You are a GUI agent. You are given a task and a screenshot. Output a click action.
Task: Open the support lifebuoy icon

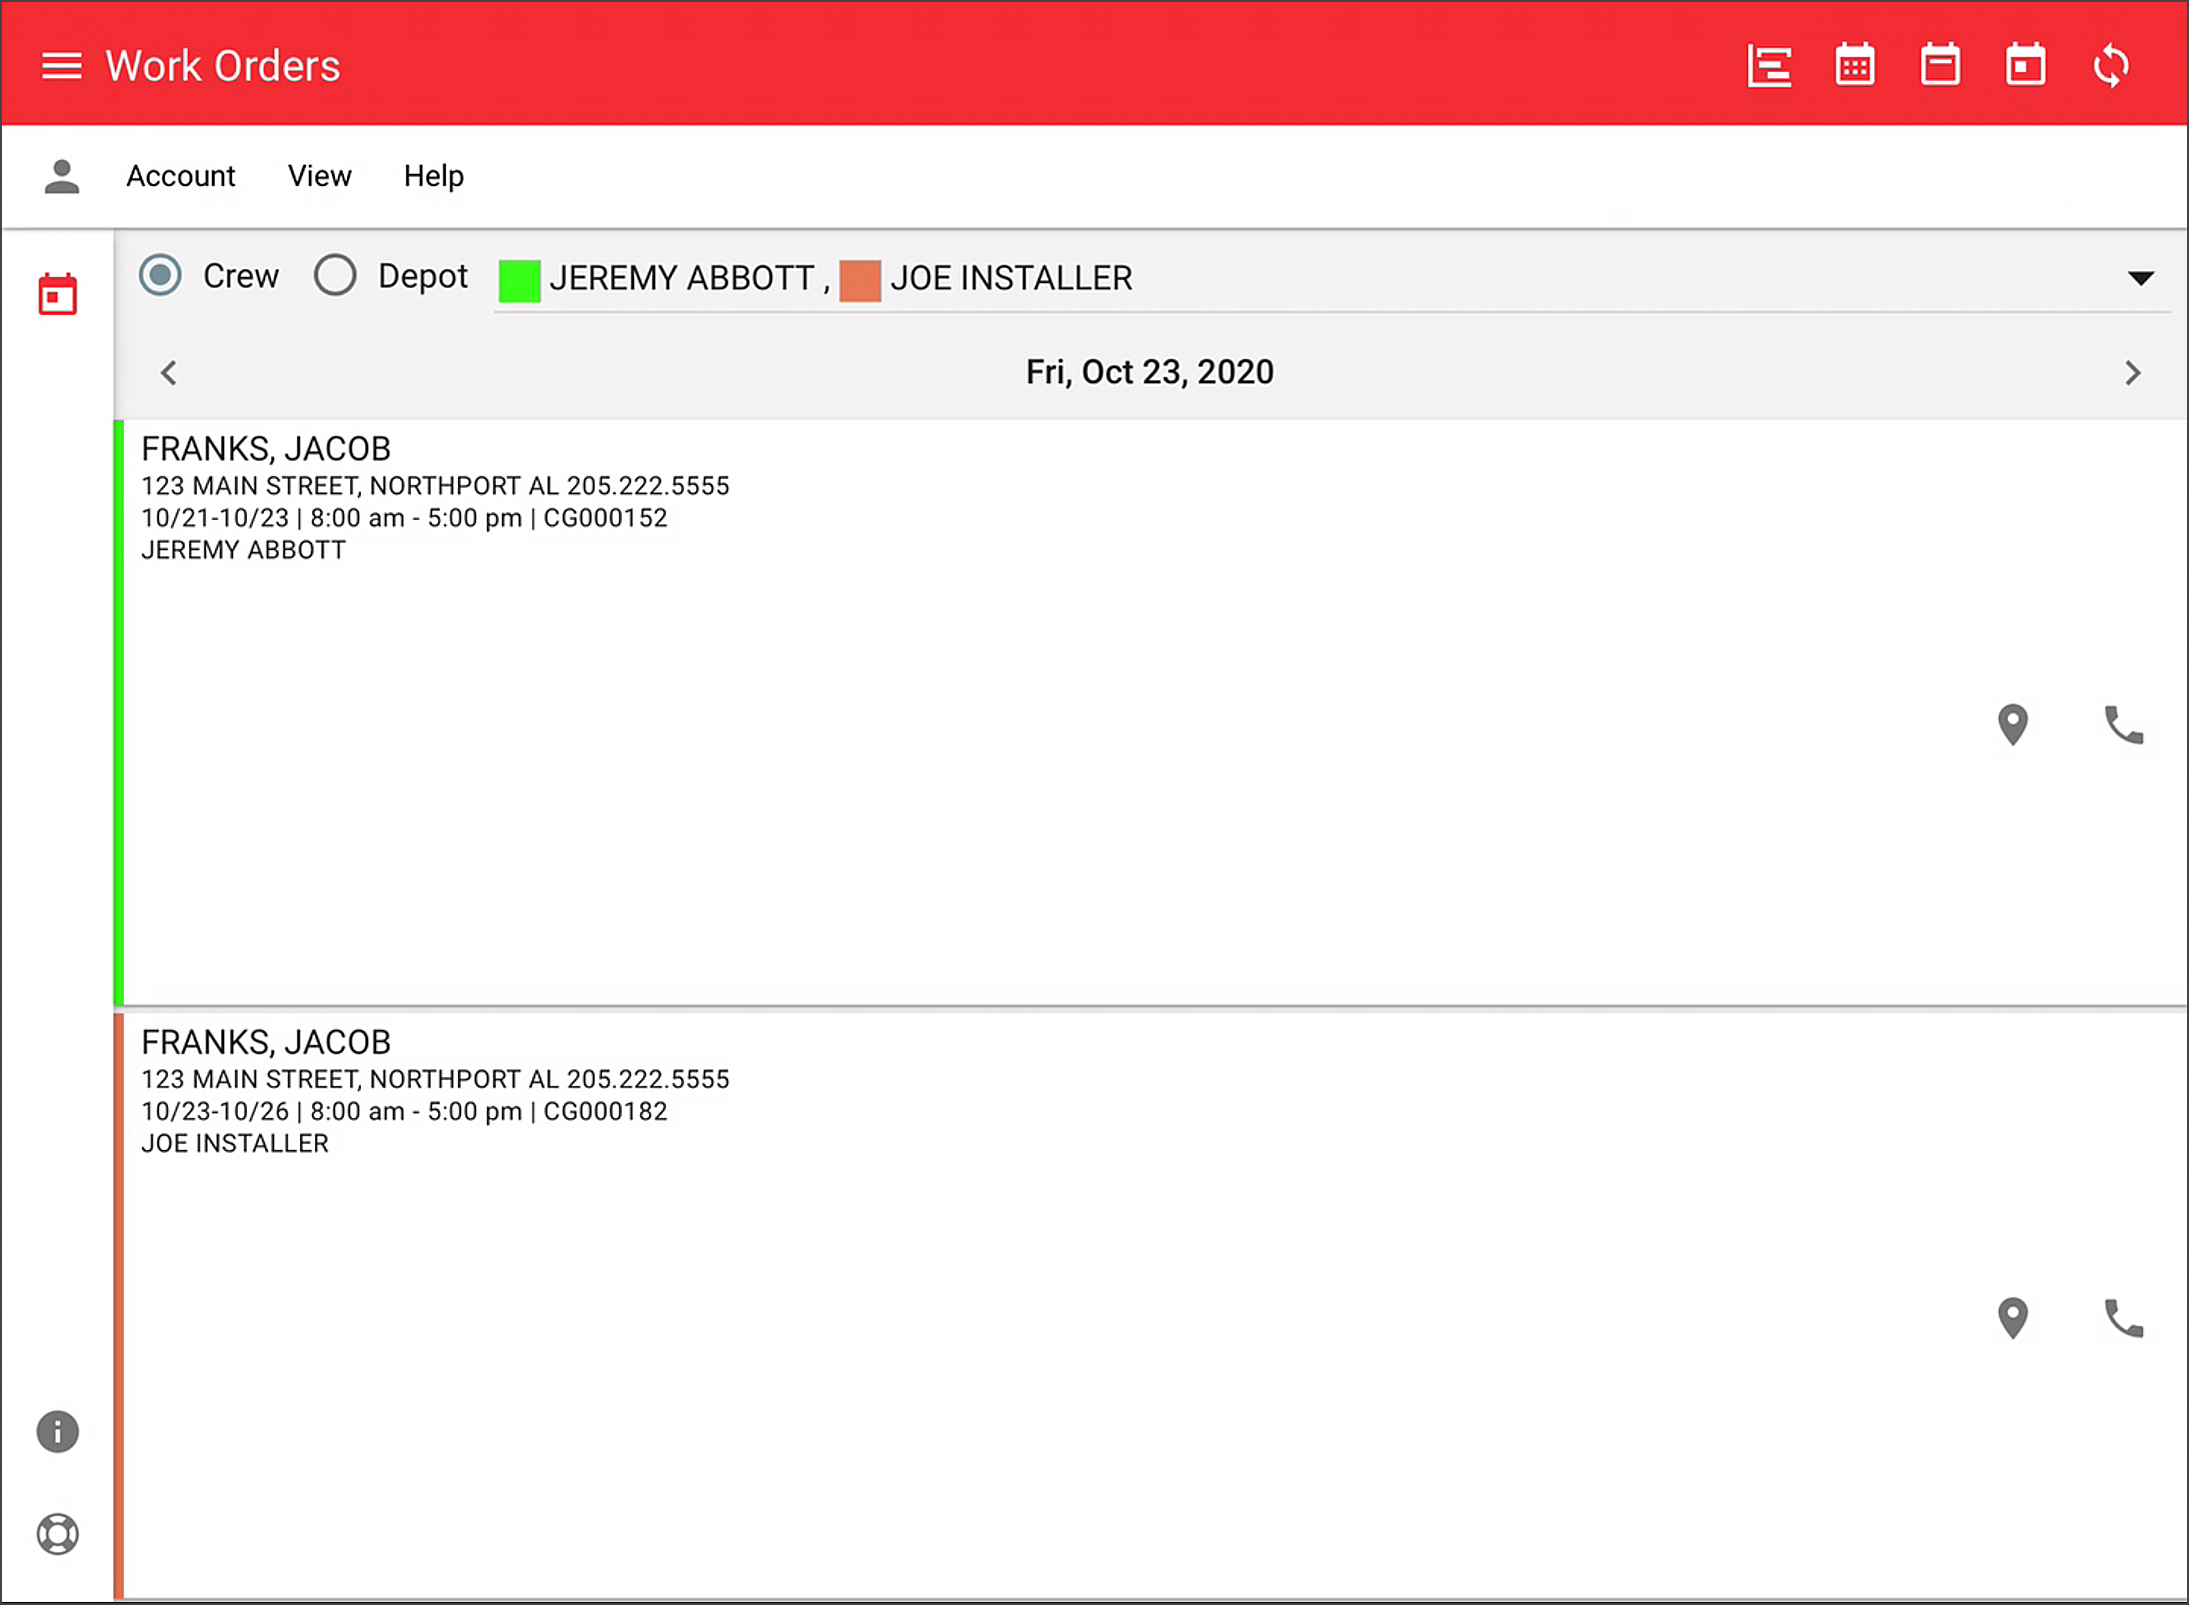[x=58, y=1534]
